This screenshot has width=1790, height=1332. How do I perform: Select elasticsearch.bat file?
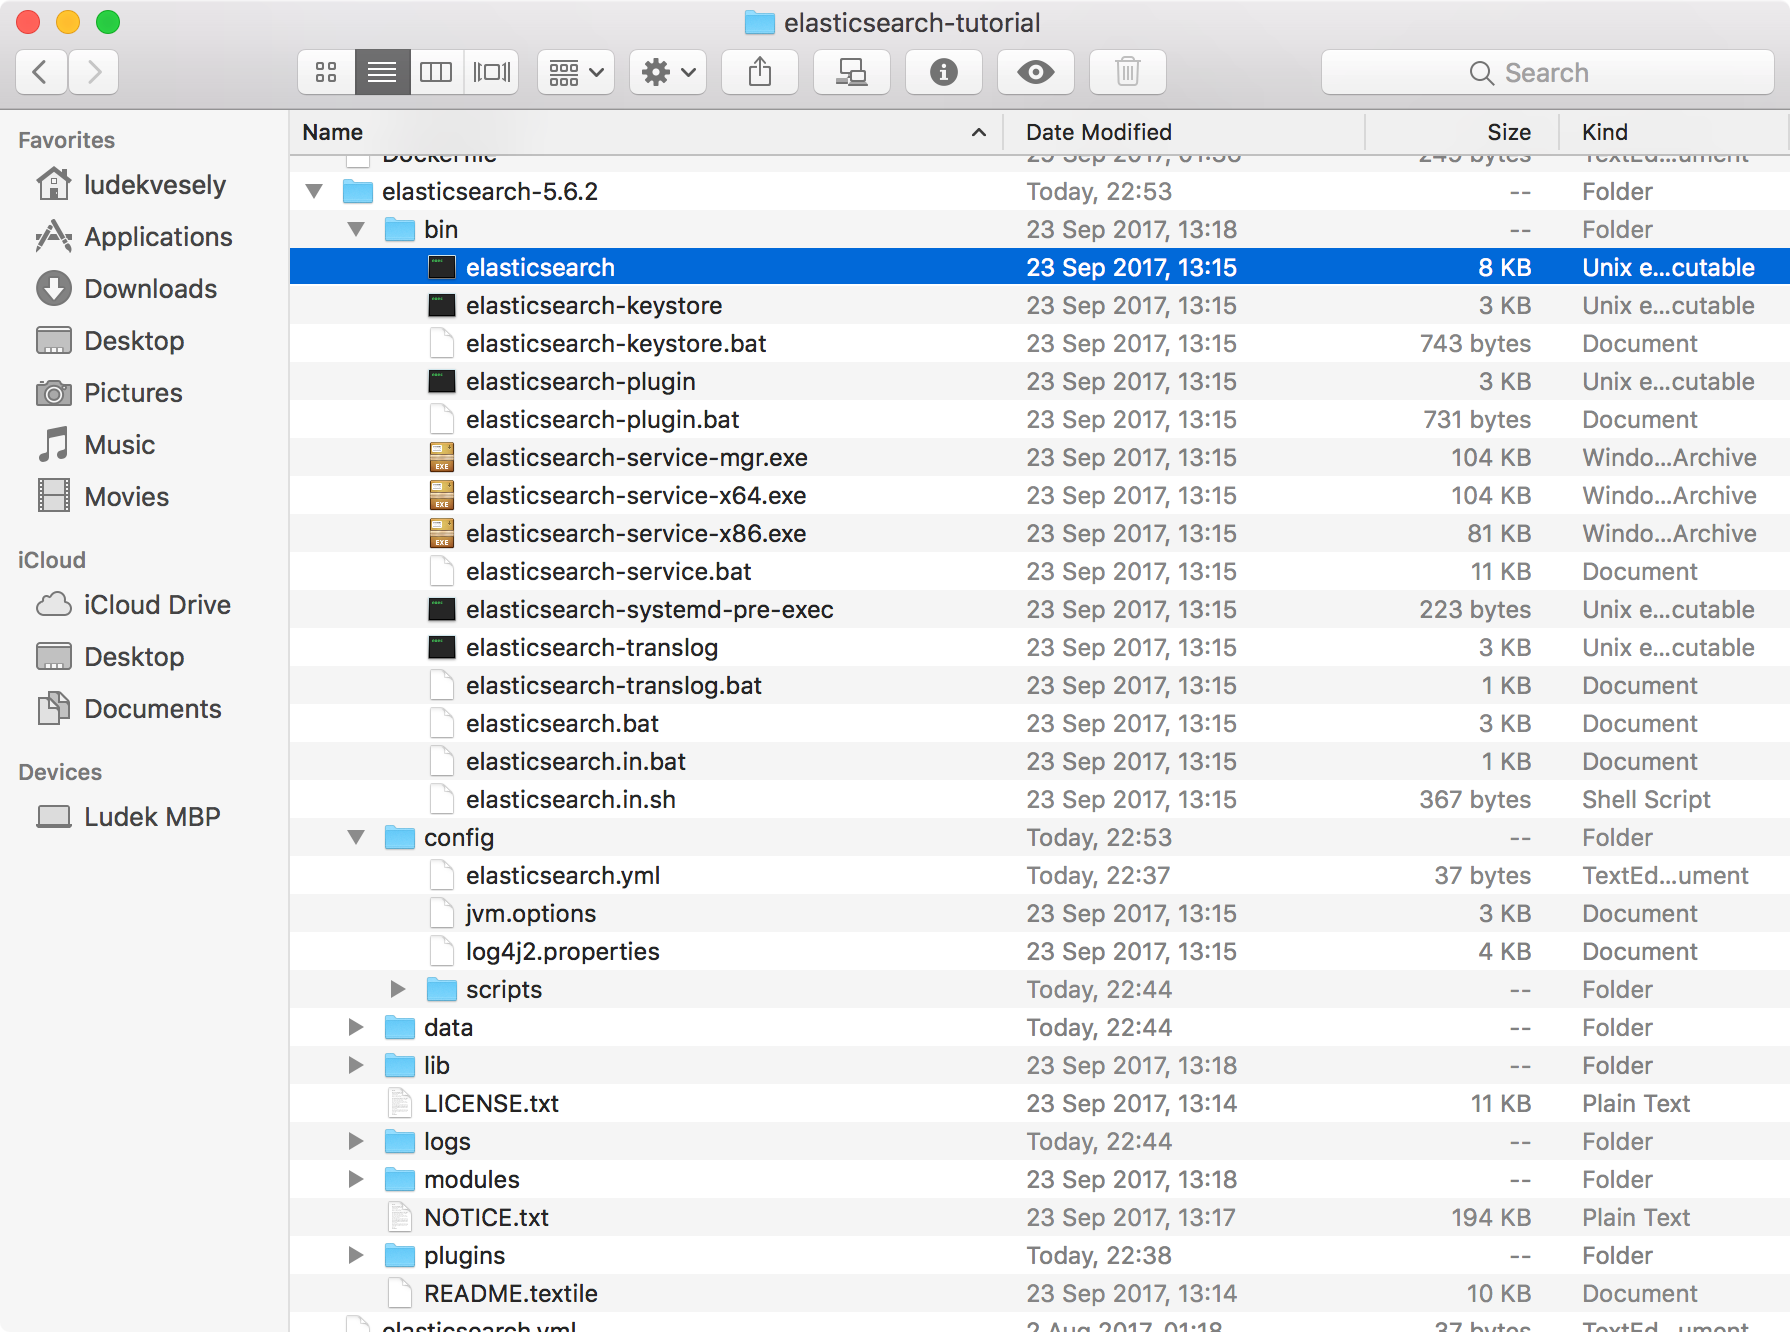coord(562,723)
